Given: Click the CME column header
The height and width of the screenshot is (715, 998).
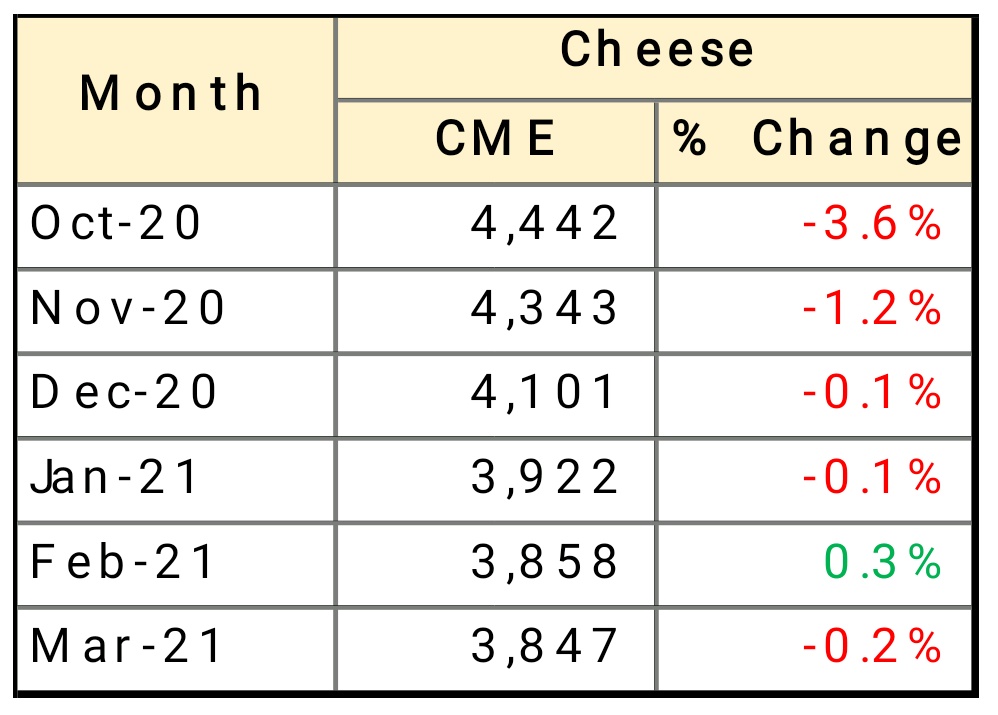Looking at the screenshot, I should pos(495,140).
